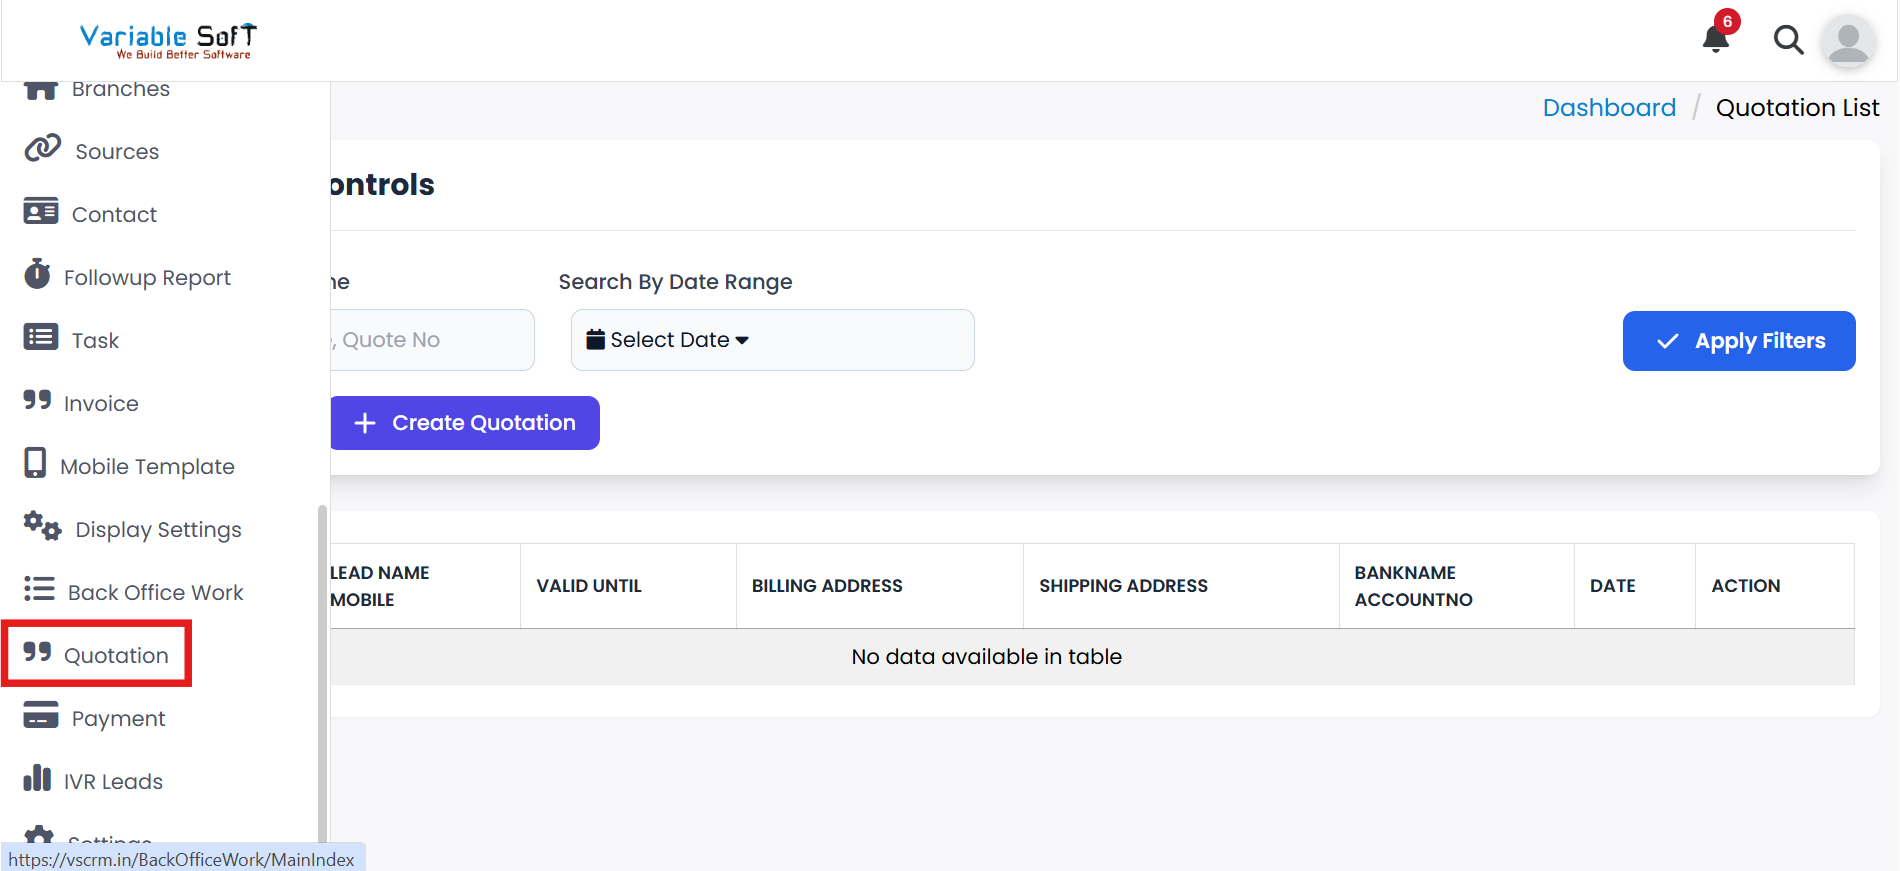The width and height of the screenshot is (1900, 871).
Task: Click the notification bell icon
Action: pos(1716,39)
